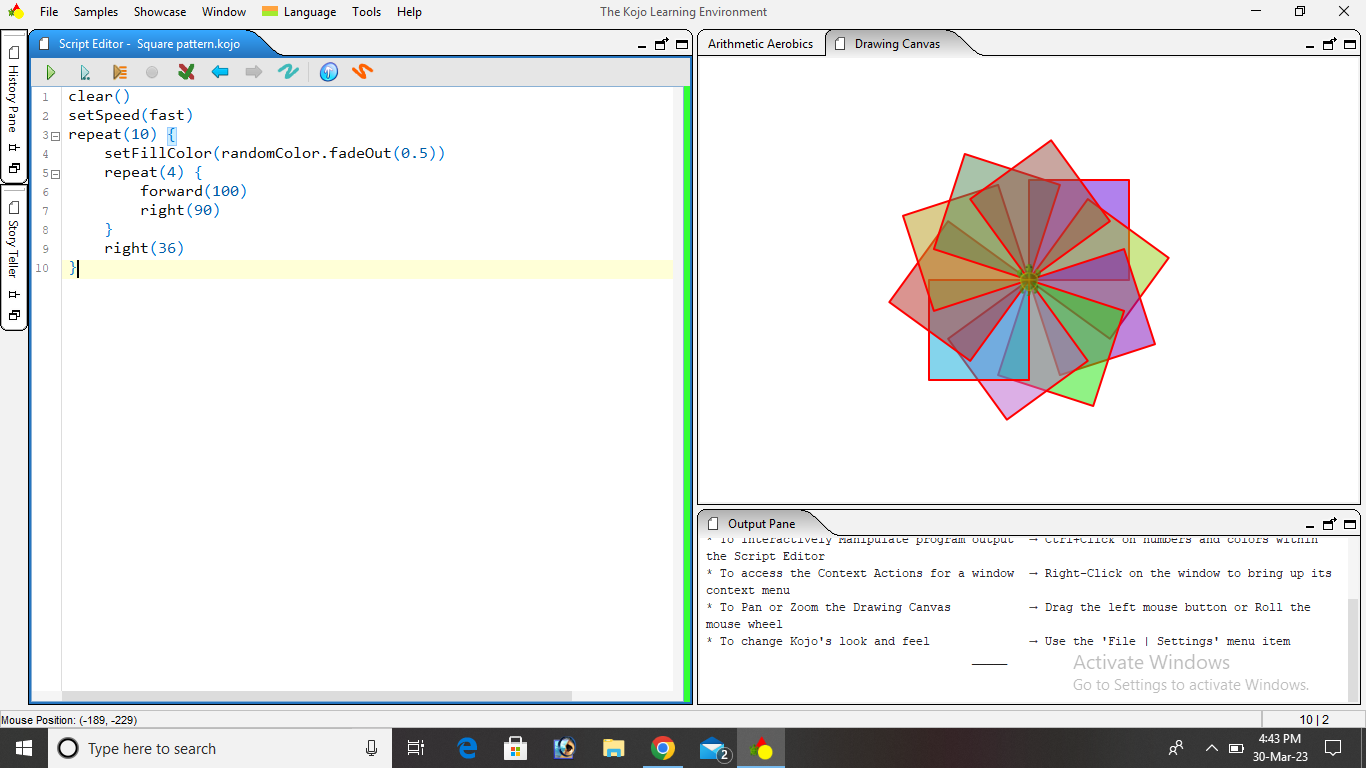Screen dimensions: 1366x768
Task: Restore the Story Teller window icon
Action: click(14, 315)
